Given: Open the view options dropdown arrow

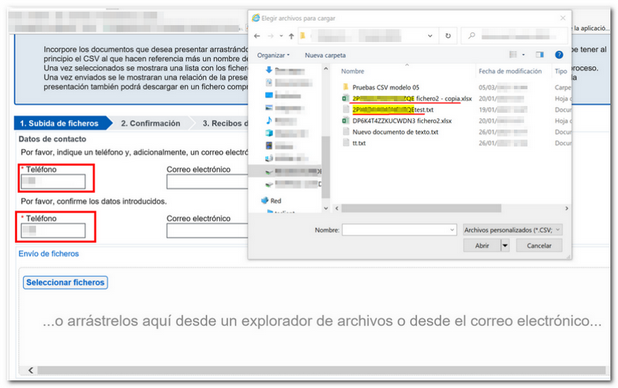Looking at the screenshot, I should tap(523, 55).
